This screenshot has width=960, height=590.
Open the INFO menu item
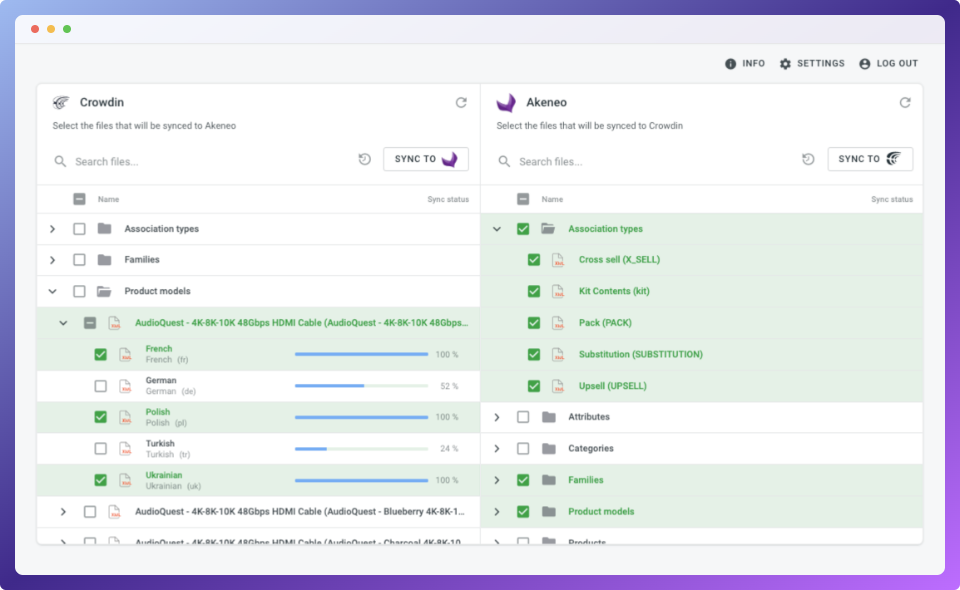[x=745, y=64]
